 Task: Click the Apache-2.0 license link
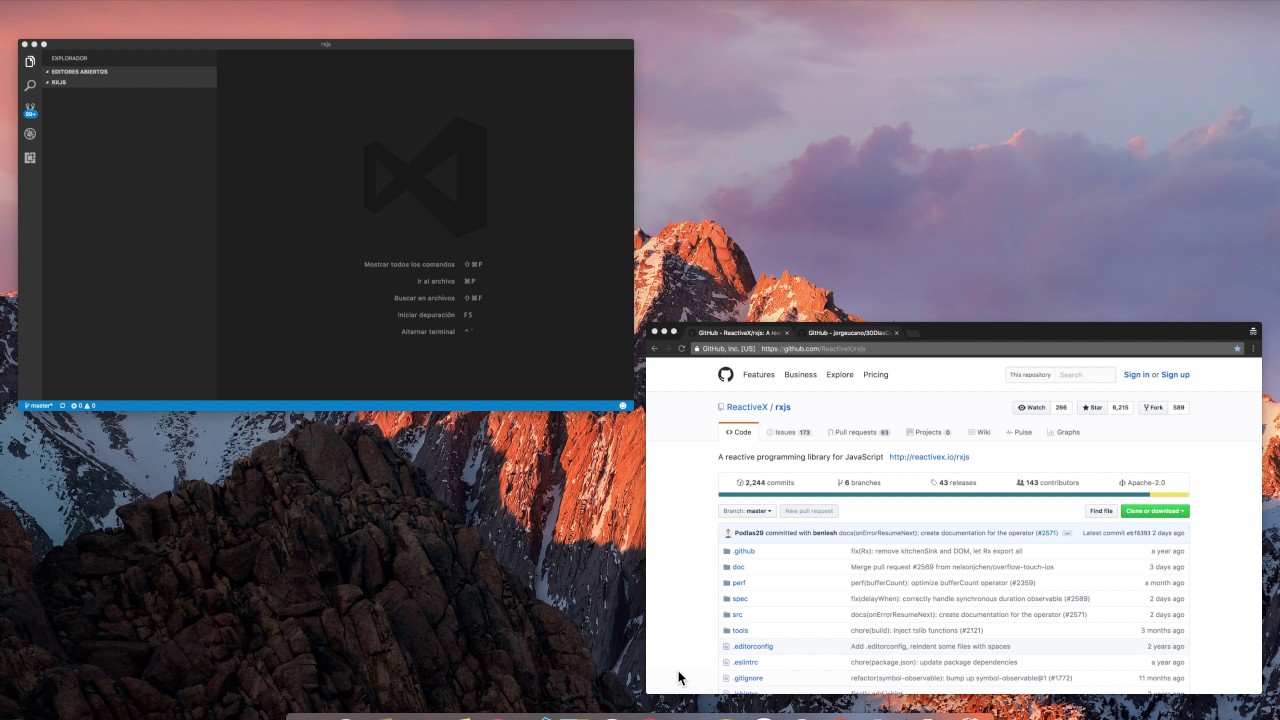tap(1142, 483)
